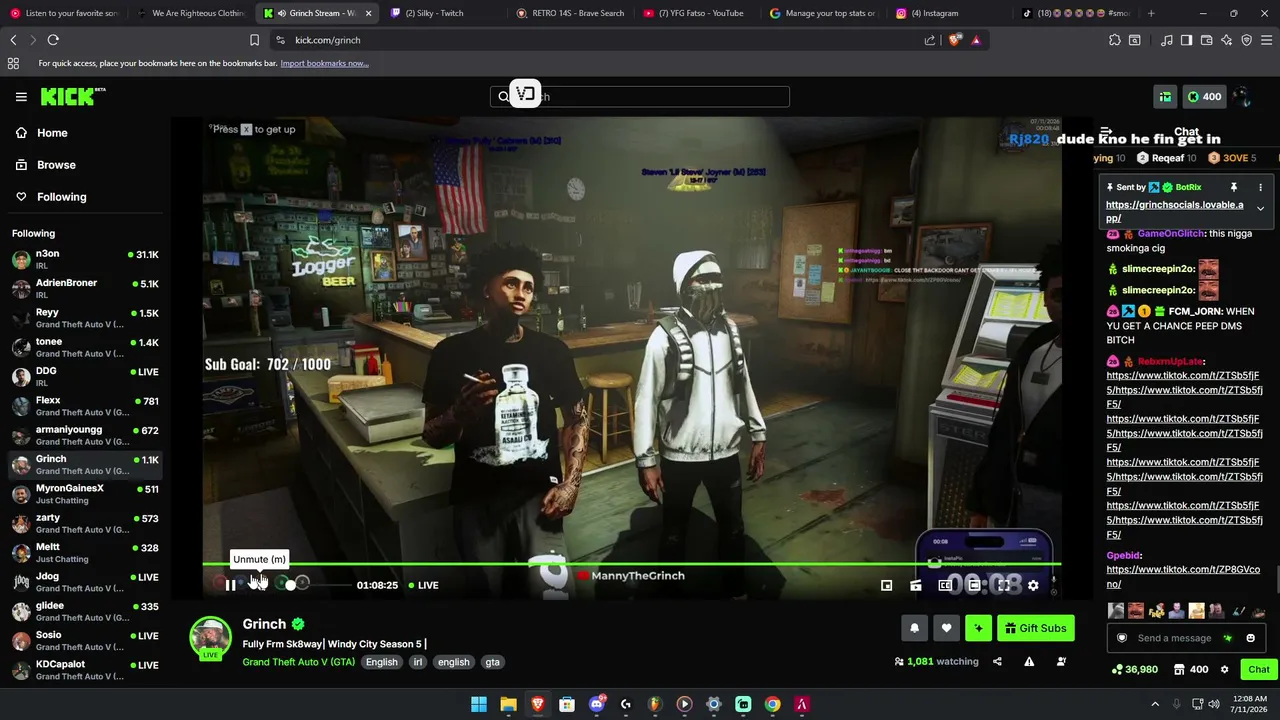Open DDG channel in Following list
1280x720 pixels.
[85, 377]
